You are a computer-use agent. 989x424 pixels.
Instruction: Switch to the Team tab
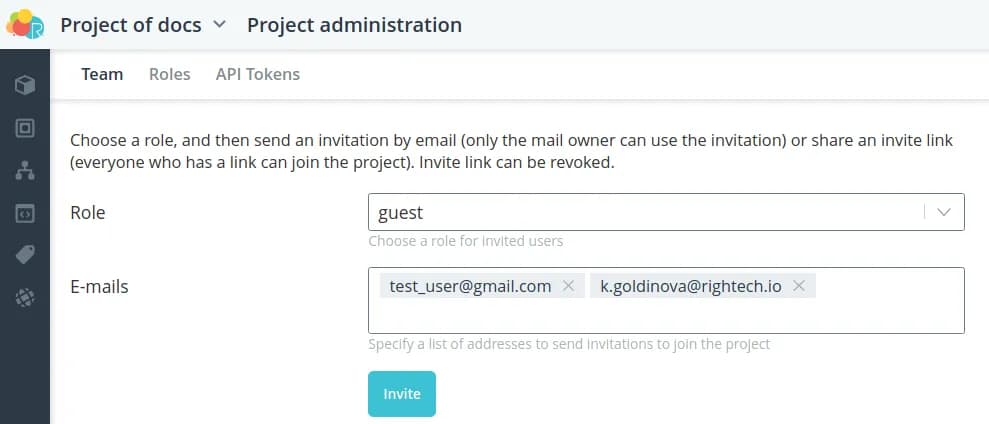pos(102,74)
